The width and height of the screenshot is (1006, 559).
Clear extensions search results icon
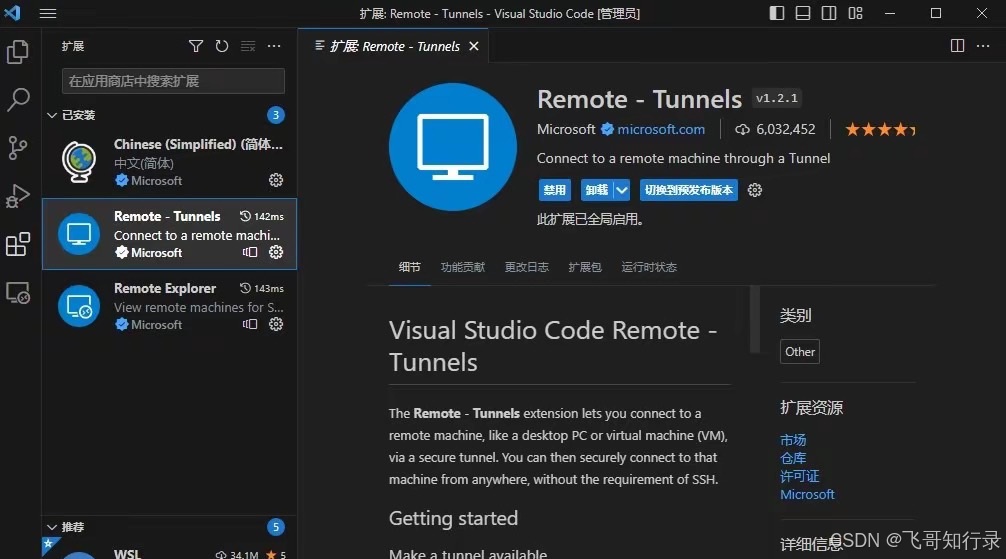[x=248, y=46]
